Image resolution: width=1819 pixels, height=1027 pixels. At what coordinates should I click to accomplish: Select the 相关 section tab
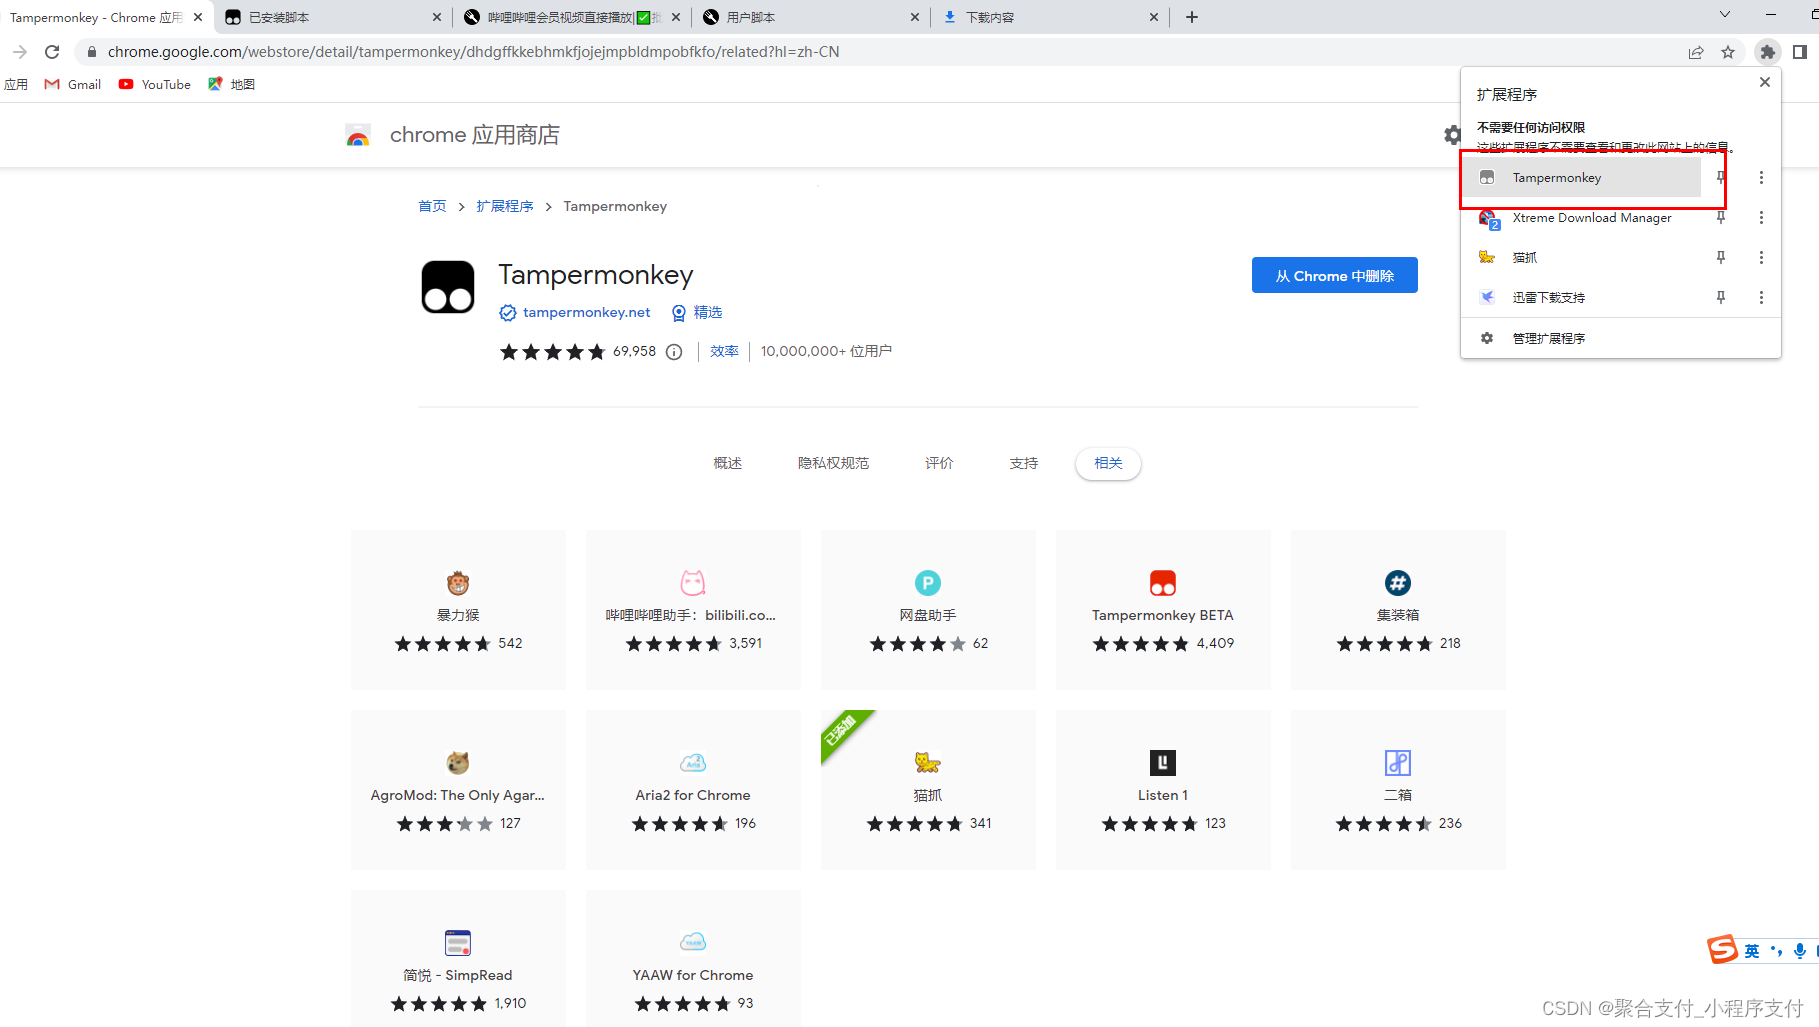(1108, 463)
